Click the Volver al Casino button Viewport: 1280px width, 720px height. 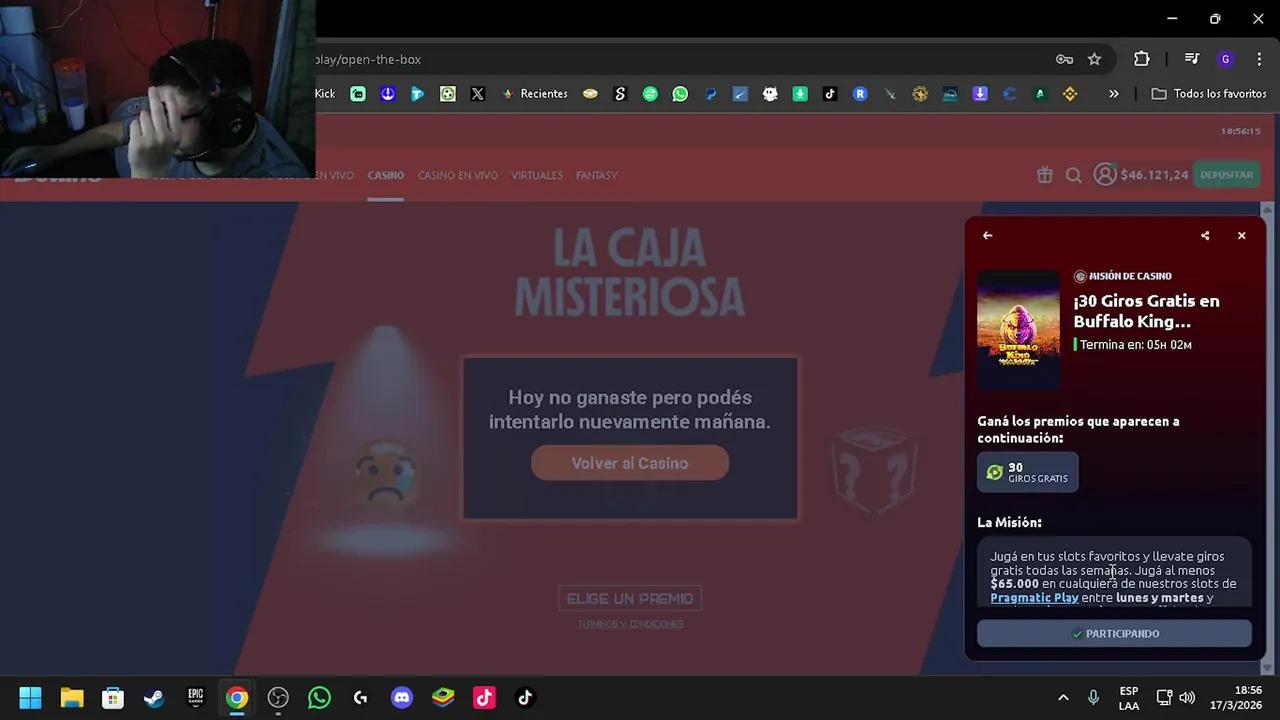tap(629, 463)
